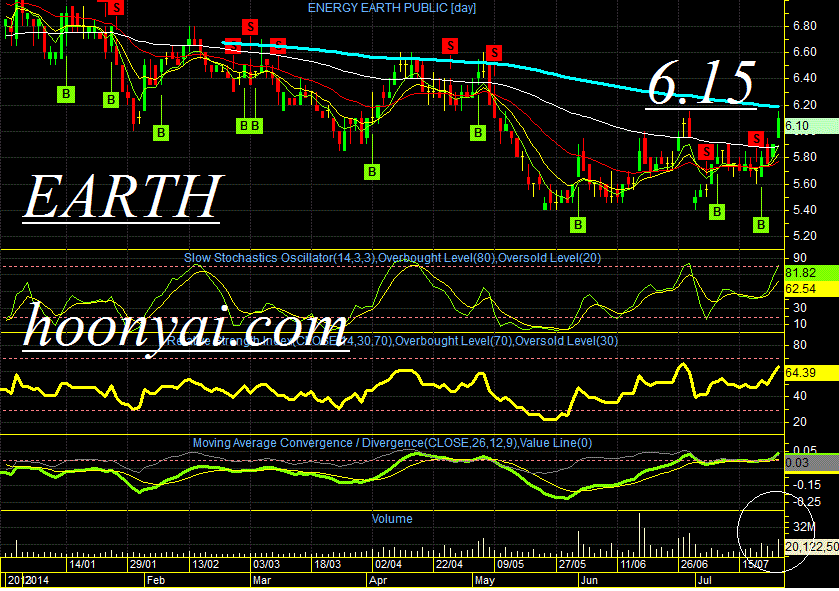Select the May month label
Image resolution: width=839 pixels, height=591 pixels.
[x=485, y=580]
